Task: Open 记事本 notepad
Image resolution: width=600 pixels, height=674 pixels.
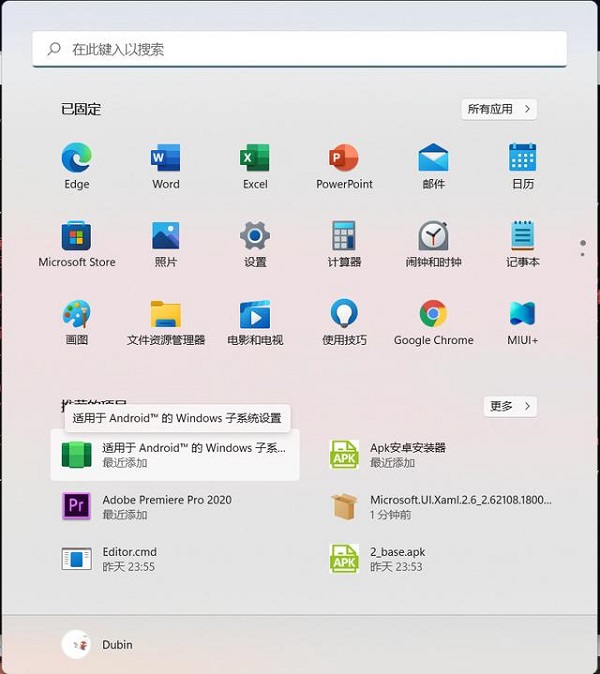Action: point(523,244)
